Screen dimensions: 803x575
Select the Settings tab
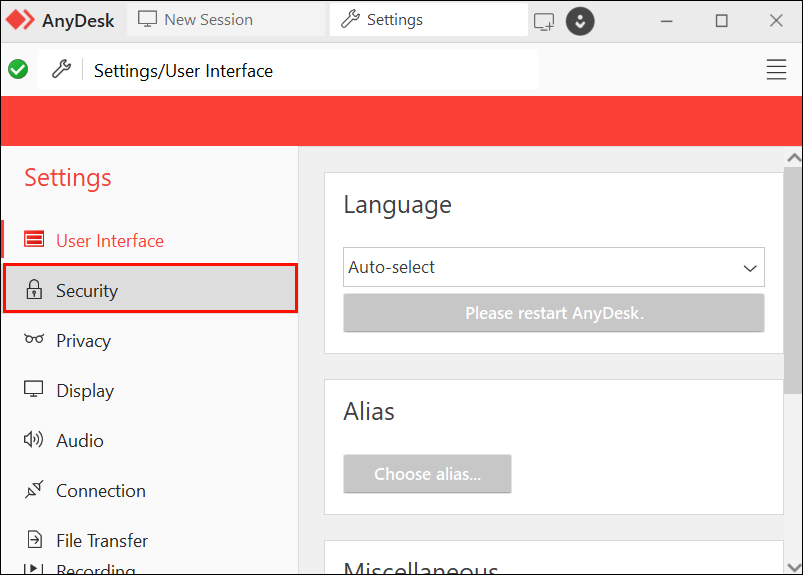(x=428, y=20)
